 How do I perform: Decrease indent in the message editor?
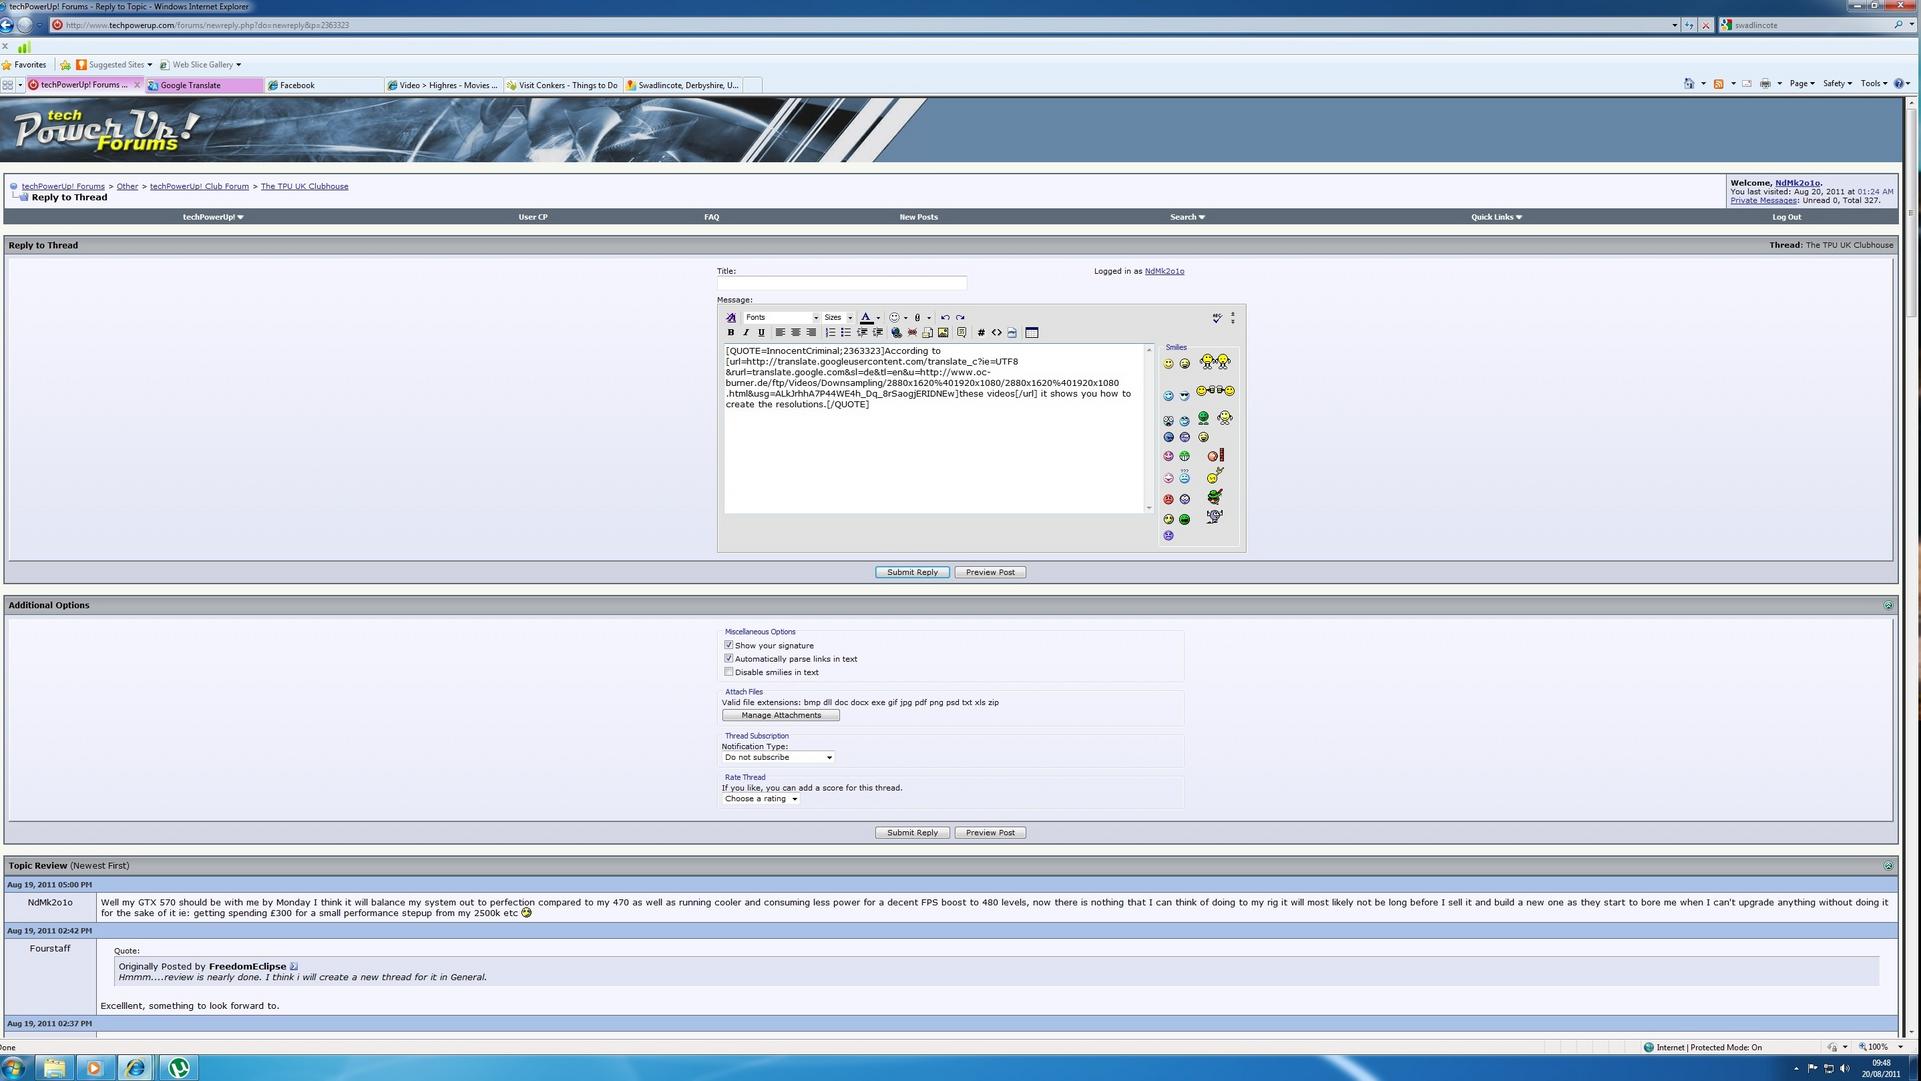click(862, 332)
